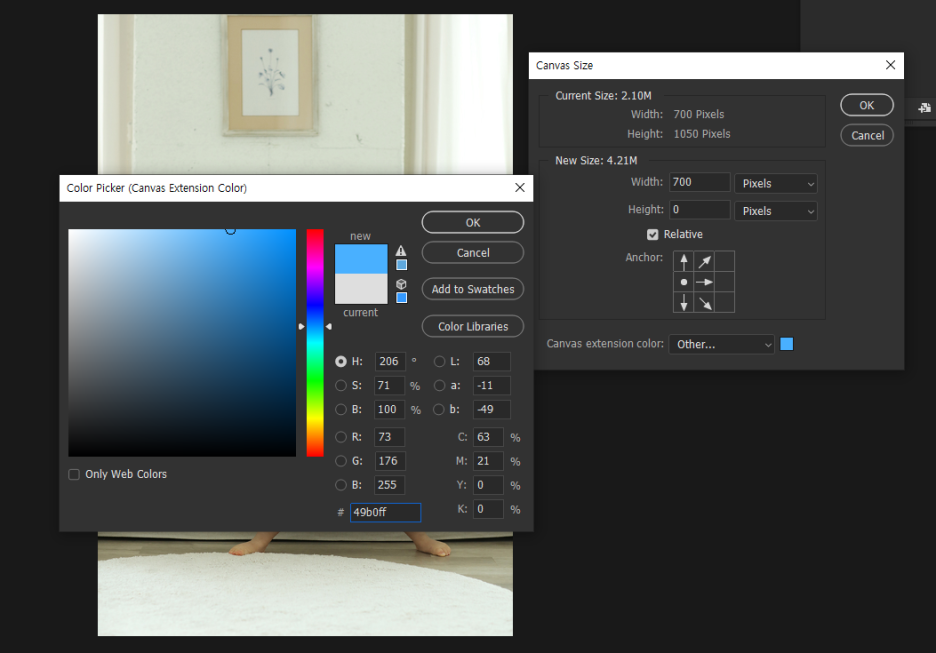
Task: Set anchor to the bottom-right empty cell
Action: 725,302
